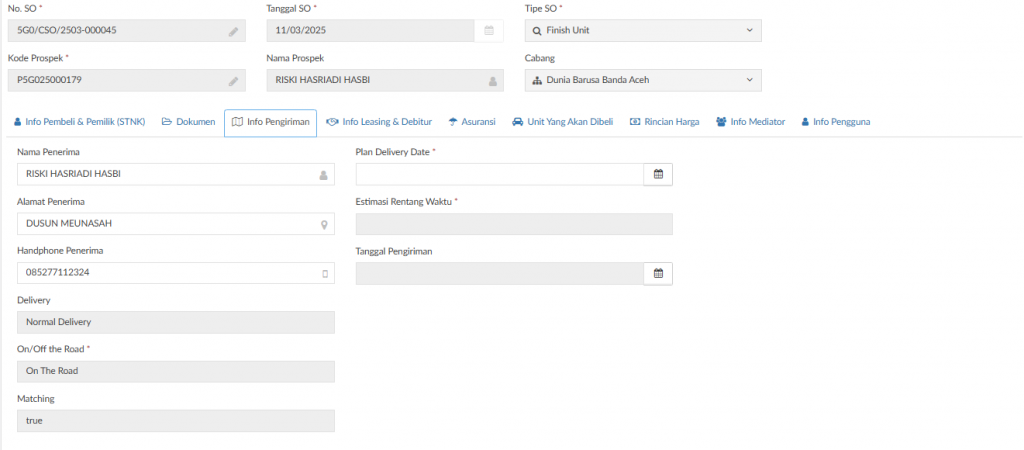Click phone icon in Handphone Penerima field

pos(324,273)
